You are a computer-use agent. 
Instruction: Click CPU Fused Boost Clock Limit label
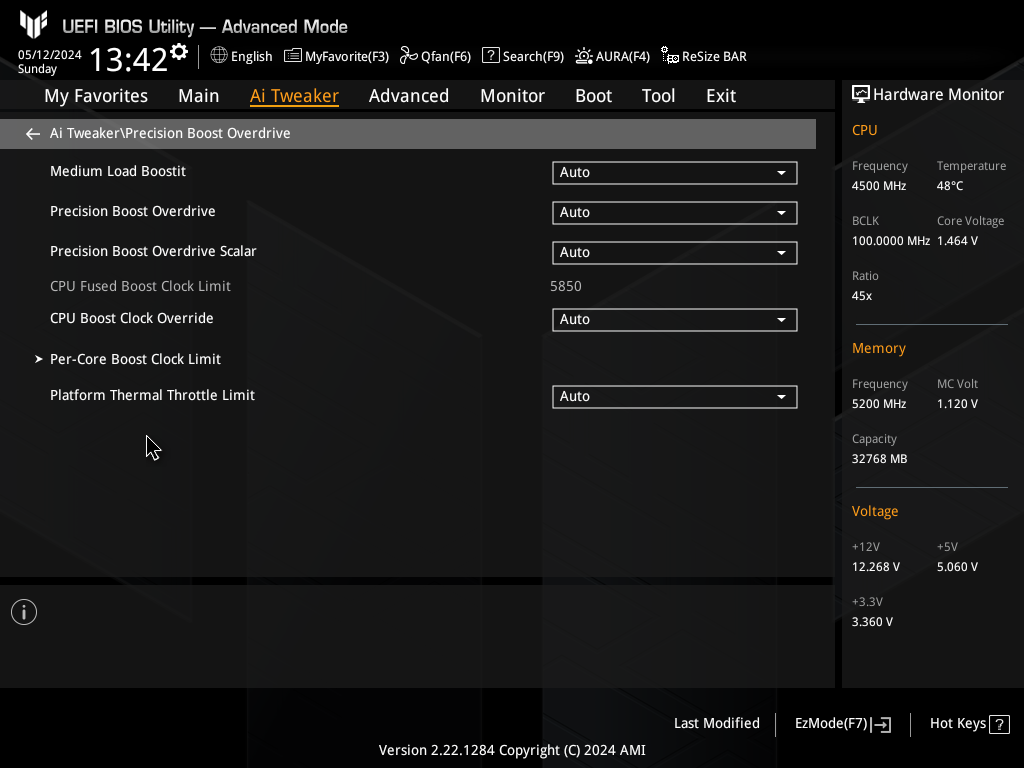coord(140,286)
